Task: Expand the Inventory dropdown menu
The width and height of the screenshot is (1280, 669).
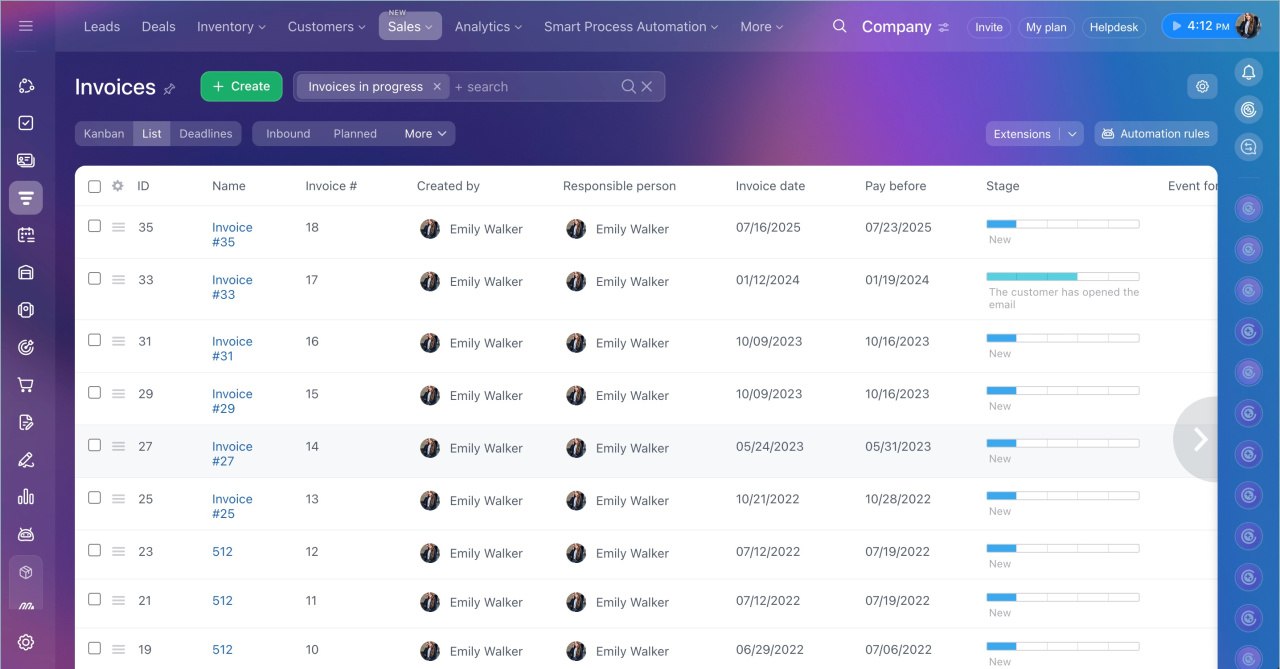Action: pyautogui.click(x=231, y=27)
